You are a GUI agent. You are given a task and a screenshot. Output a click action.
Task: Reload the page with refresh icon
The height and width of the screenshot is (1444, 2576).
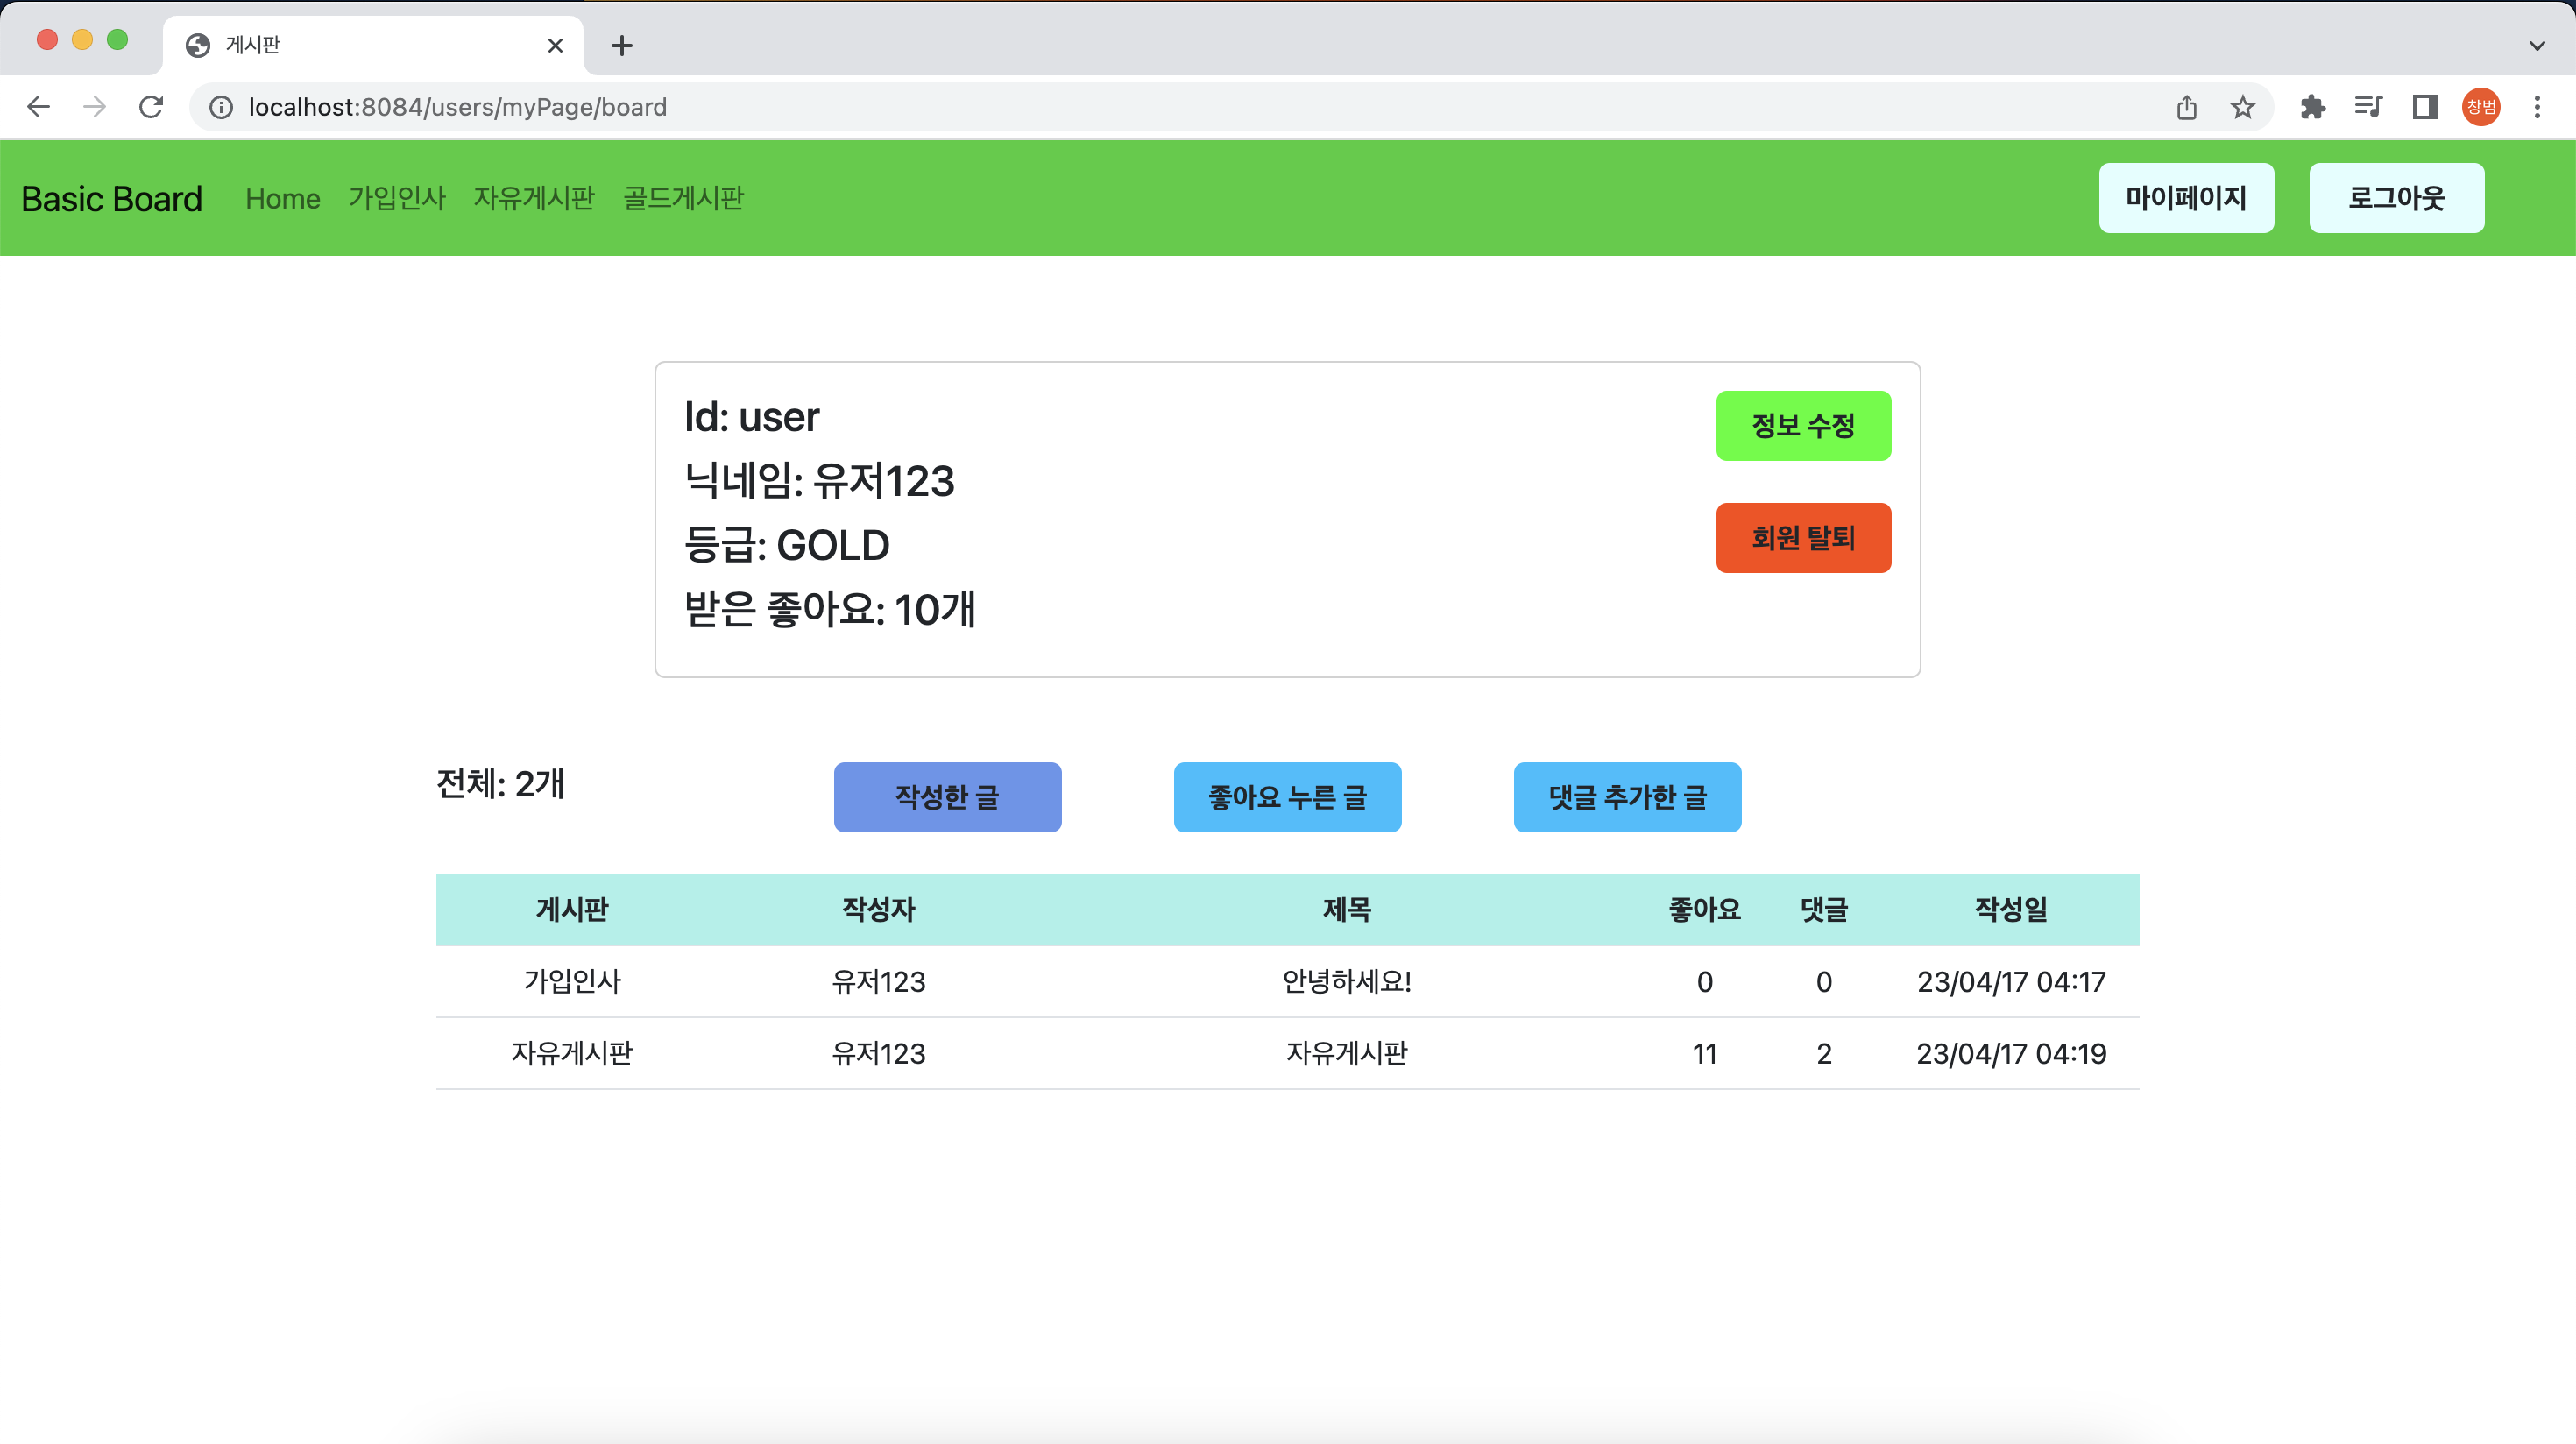point(151,107)
